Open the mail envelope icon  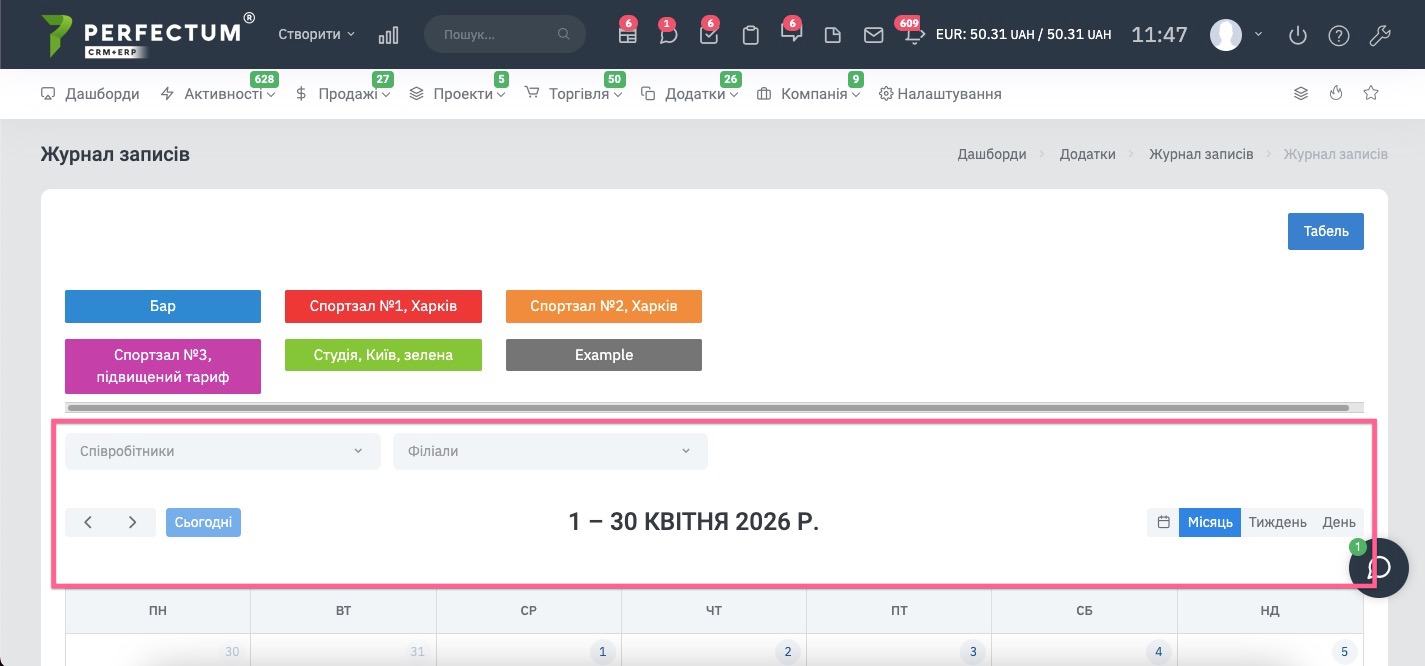tap(873, 35)
